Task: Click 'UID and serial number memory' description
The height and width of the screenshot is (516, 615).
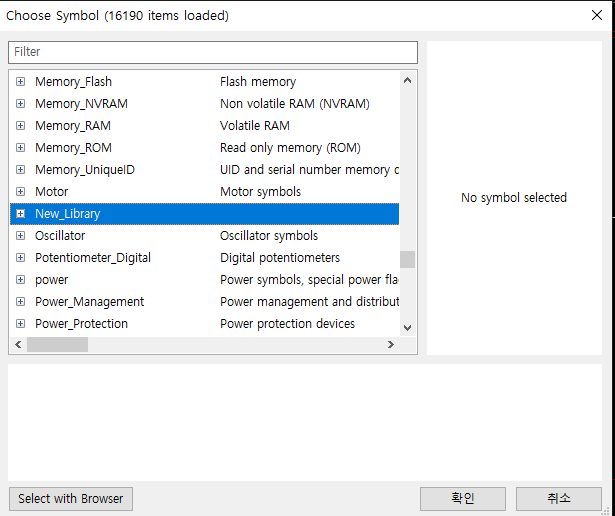Action: pyautogui.click(x=309, y=170)
